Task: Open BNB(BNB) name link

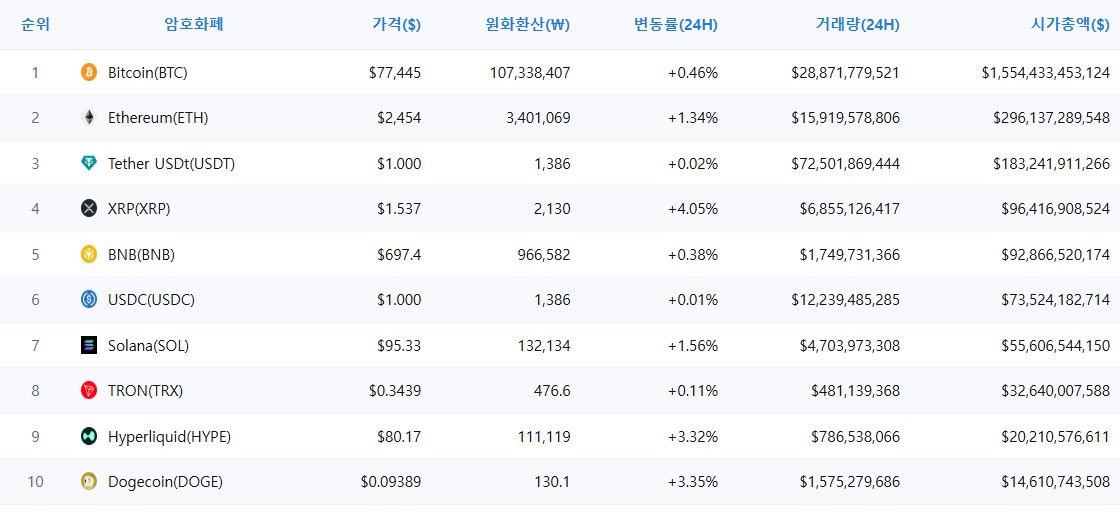Action: pyautogui.click(x=141, y=254)
